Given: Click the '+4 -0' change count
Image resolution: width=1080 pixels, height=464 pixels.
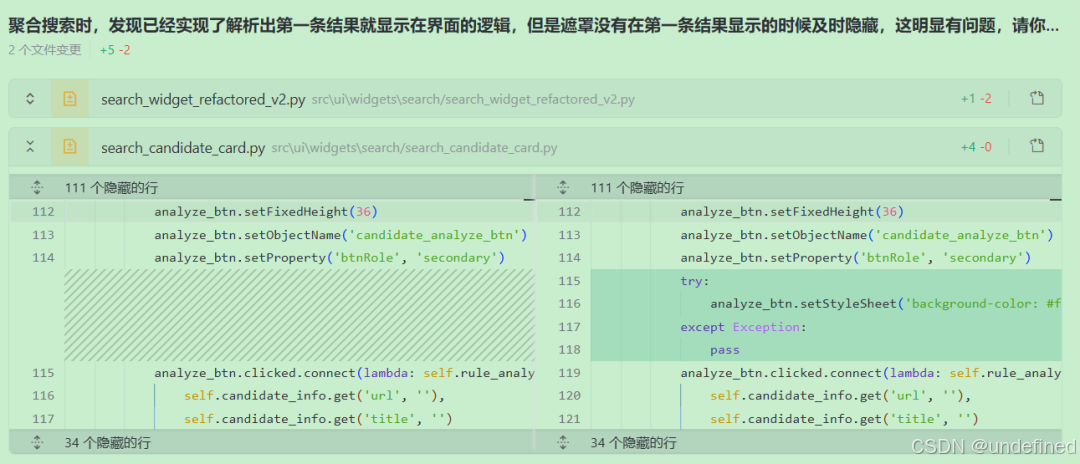Looking at the screenshot, I should pyautogui.click(x=976, y=147).
